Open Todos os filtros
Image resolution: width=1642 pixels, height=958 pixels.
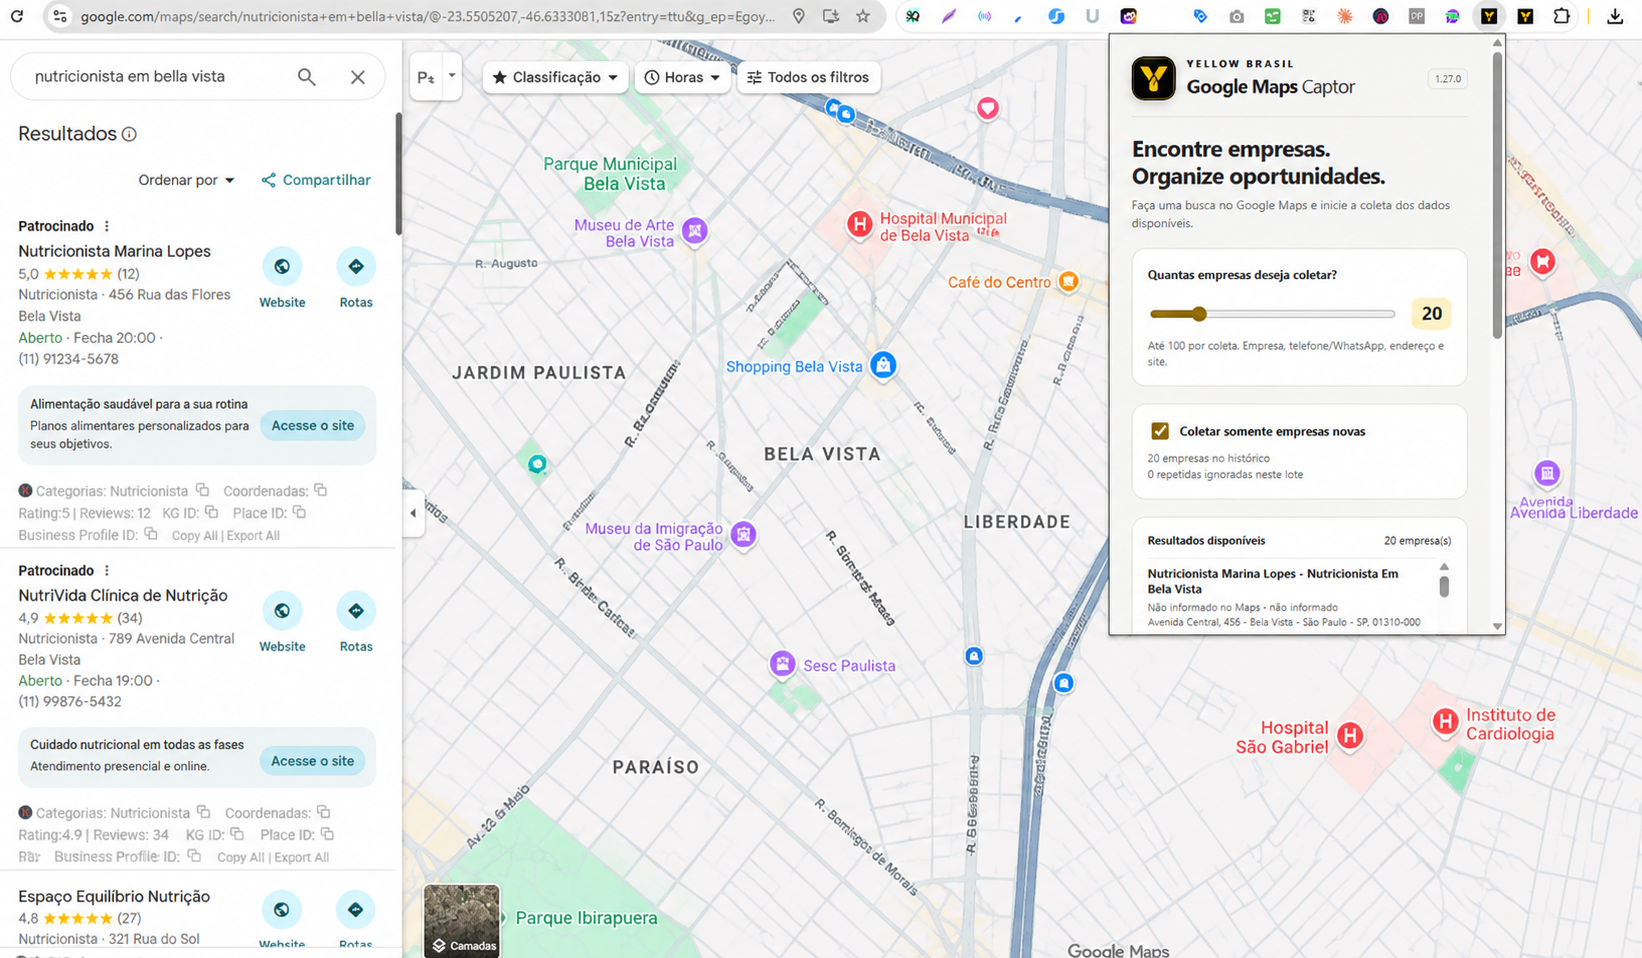click(x=808, y=77)
